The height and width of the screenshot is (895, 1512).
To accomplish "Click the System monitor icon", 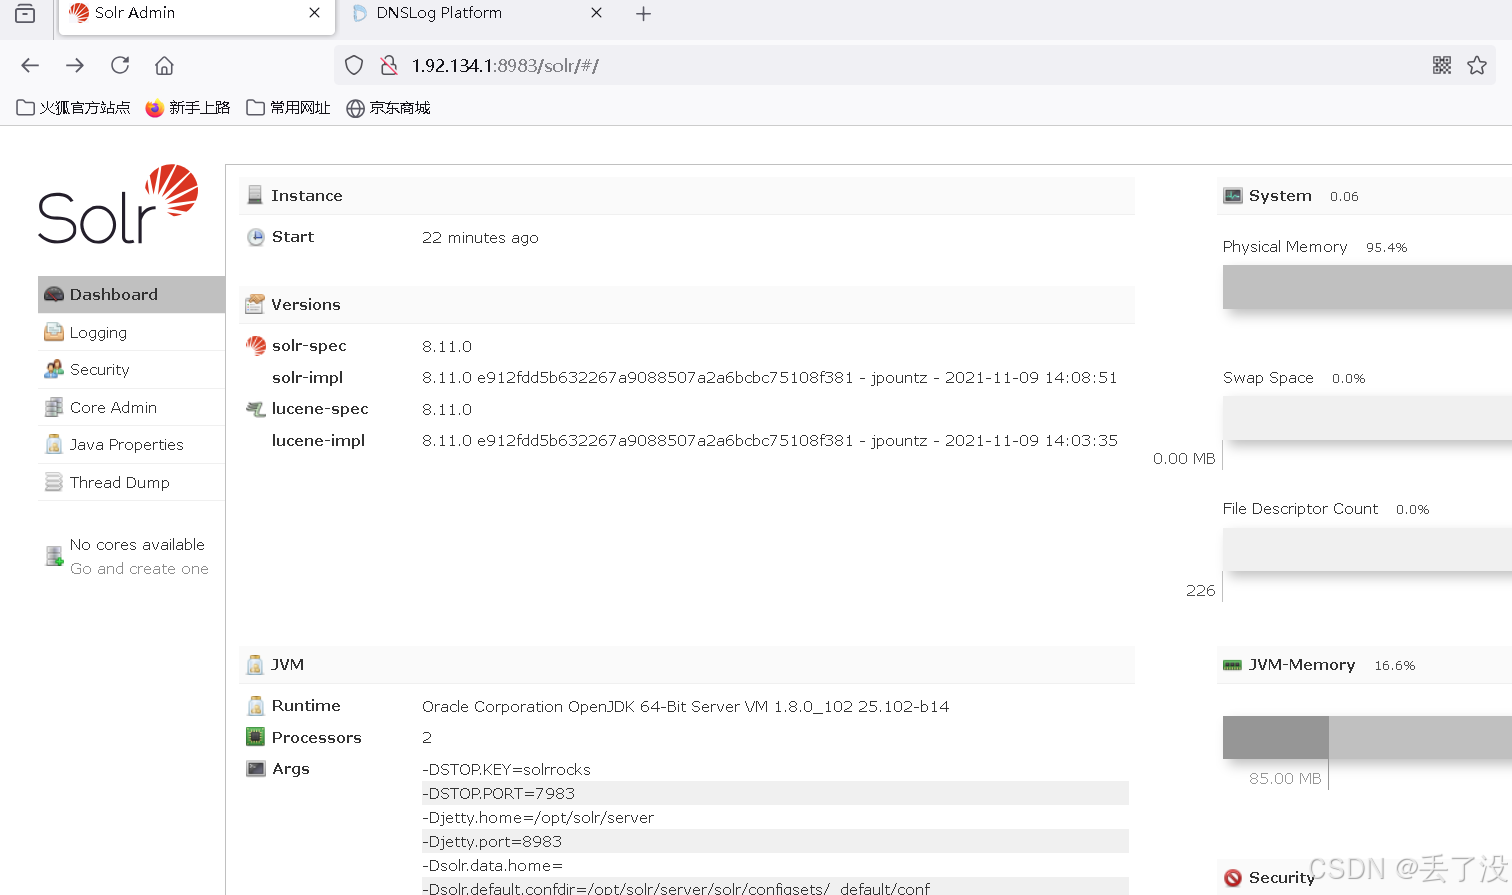I will (x=1233, y=196).
